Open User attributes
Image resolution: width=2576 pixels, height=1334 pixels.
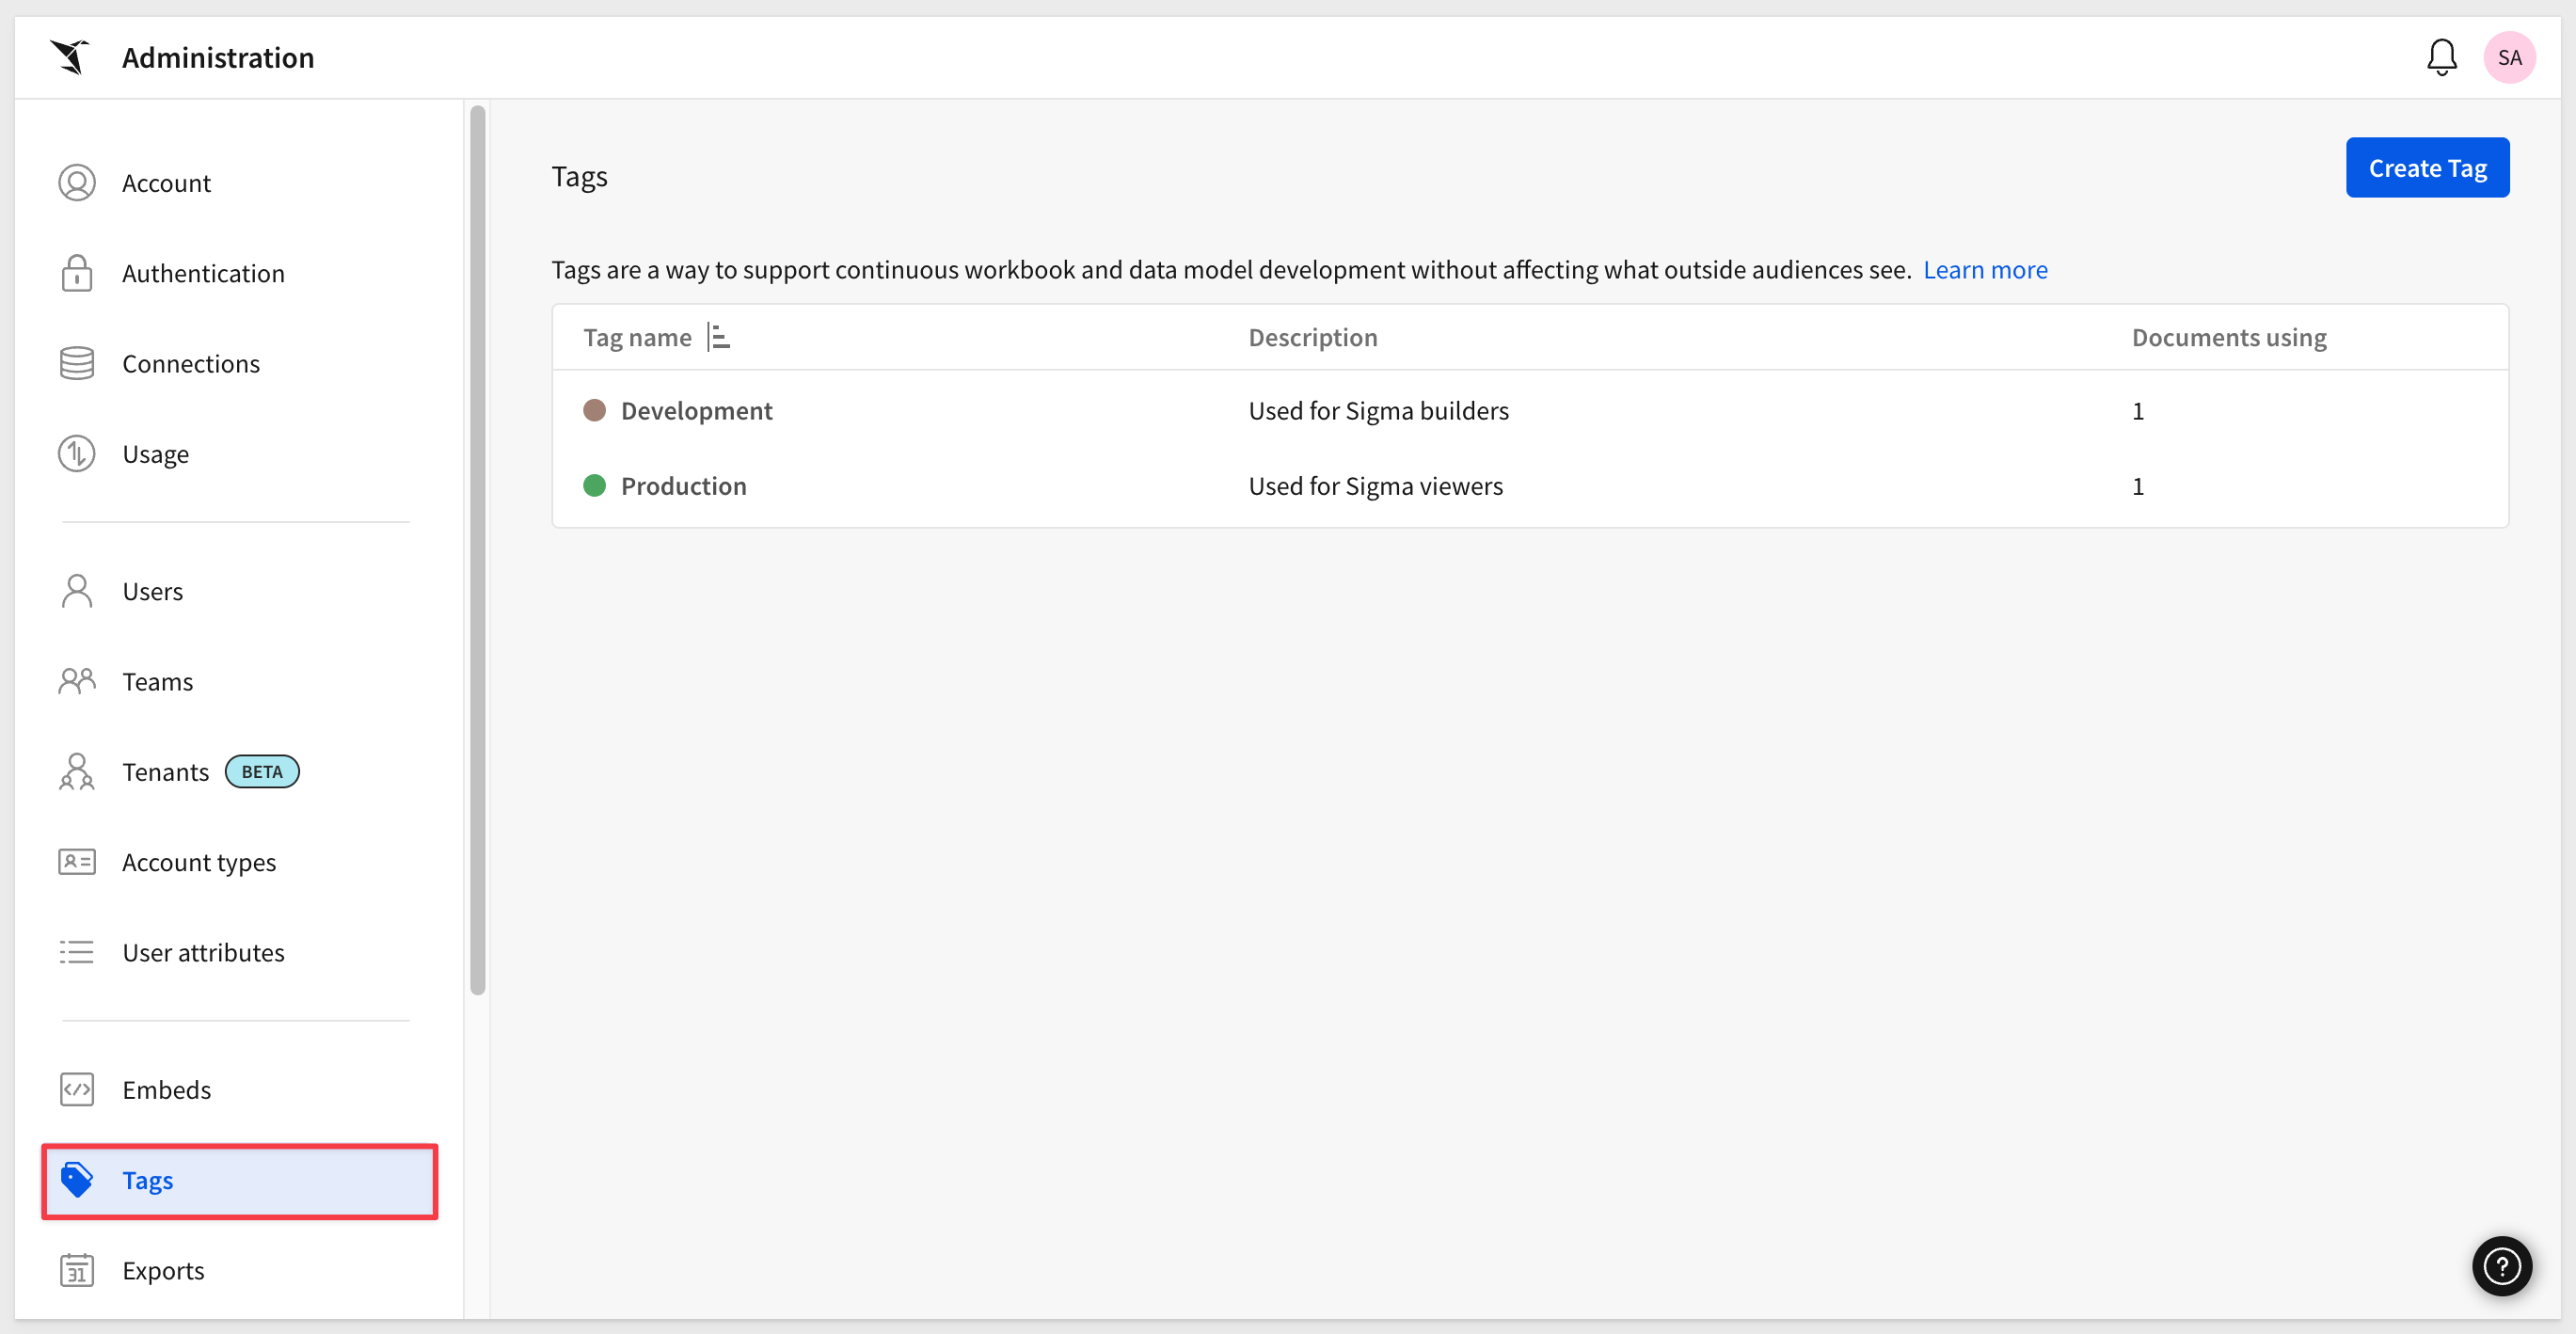(x=203, y=952)
